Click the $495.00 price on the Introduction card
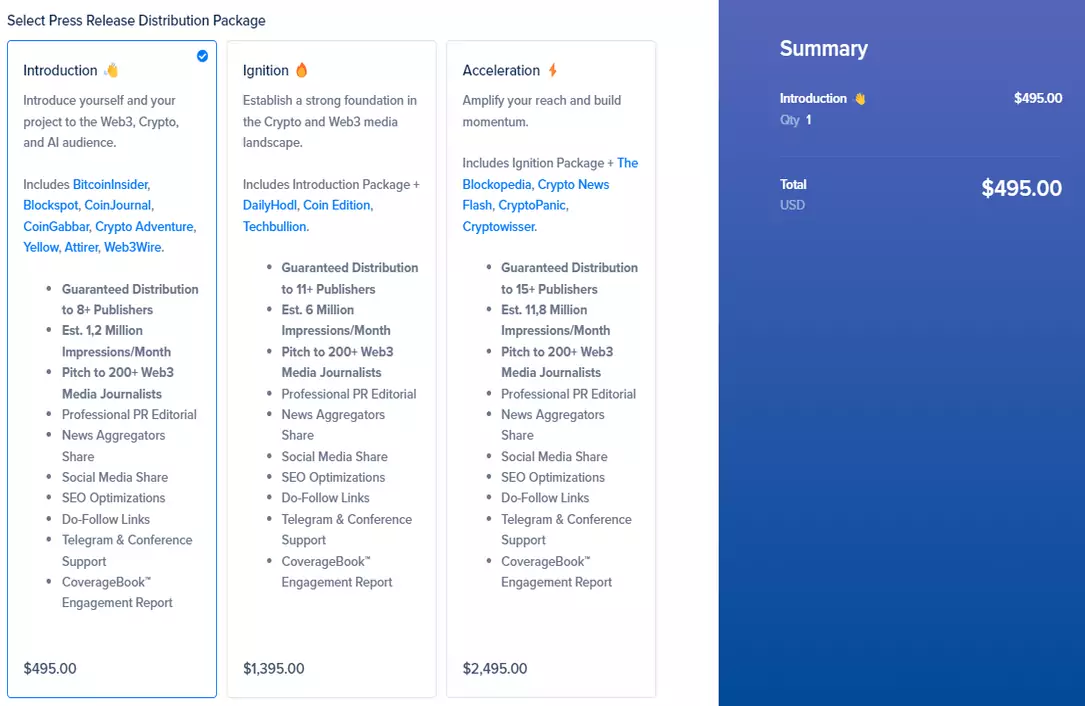 50,669
